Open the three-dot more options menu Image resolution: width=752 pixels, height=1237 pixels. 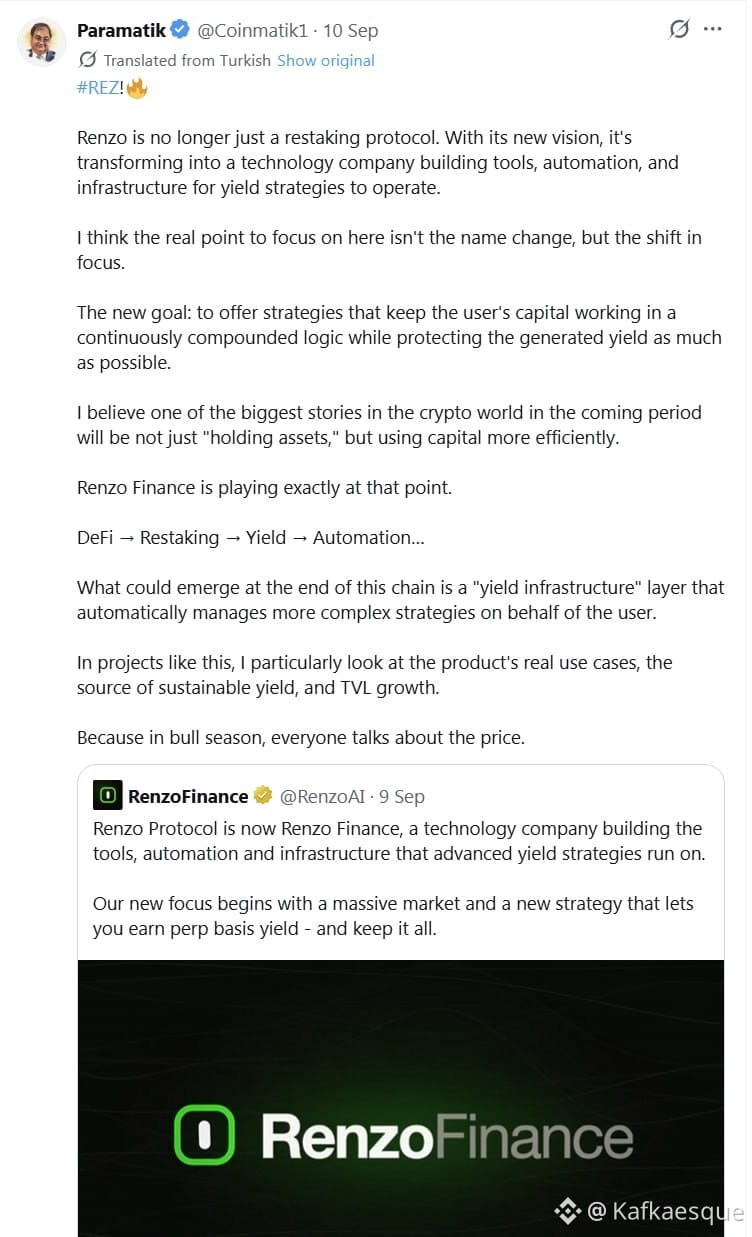pos(712,29)
